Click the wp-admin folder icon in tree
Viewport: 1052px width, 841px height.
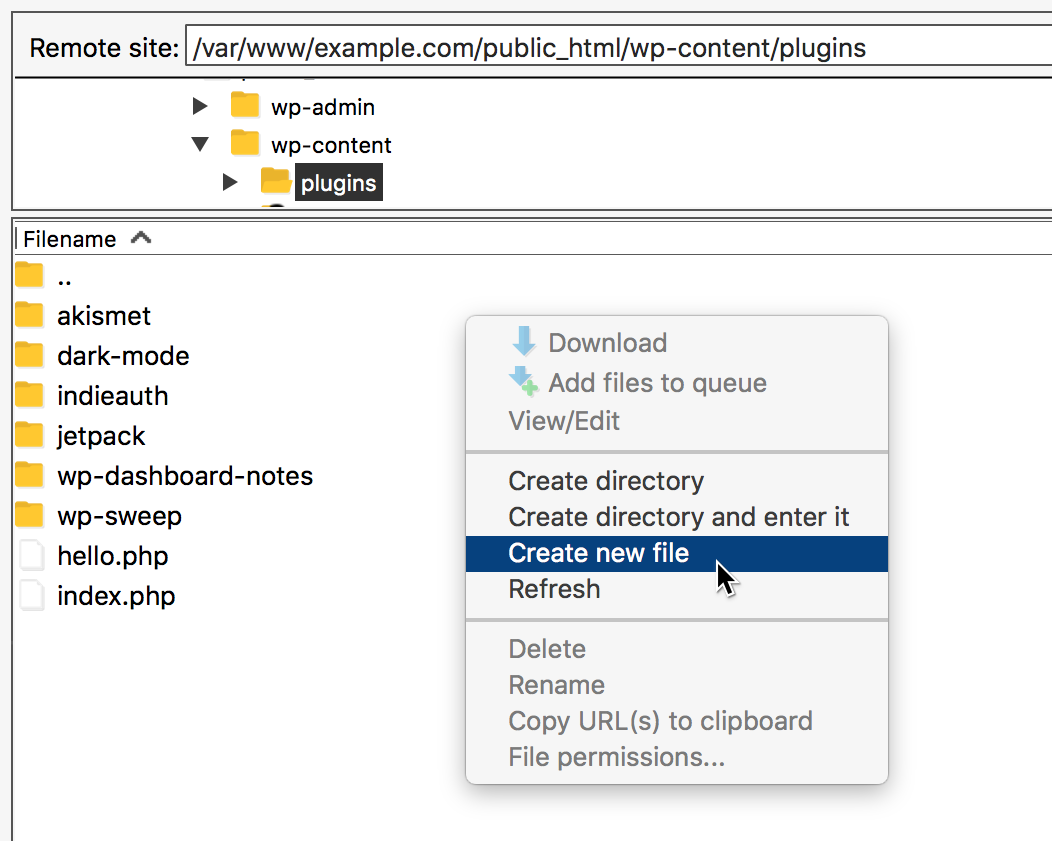tap(245, 105)
